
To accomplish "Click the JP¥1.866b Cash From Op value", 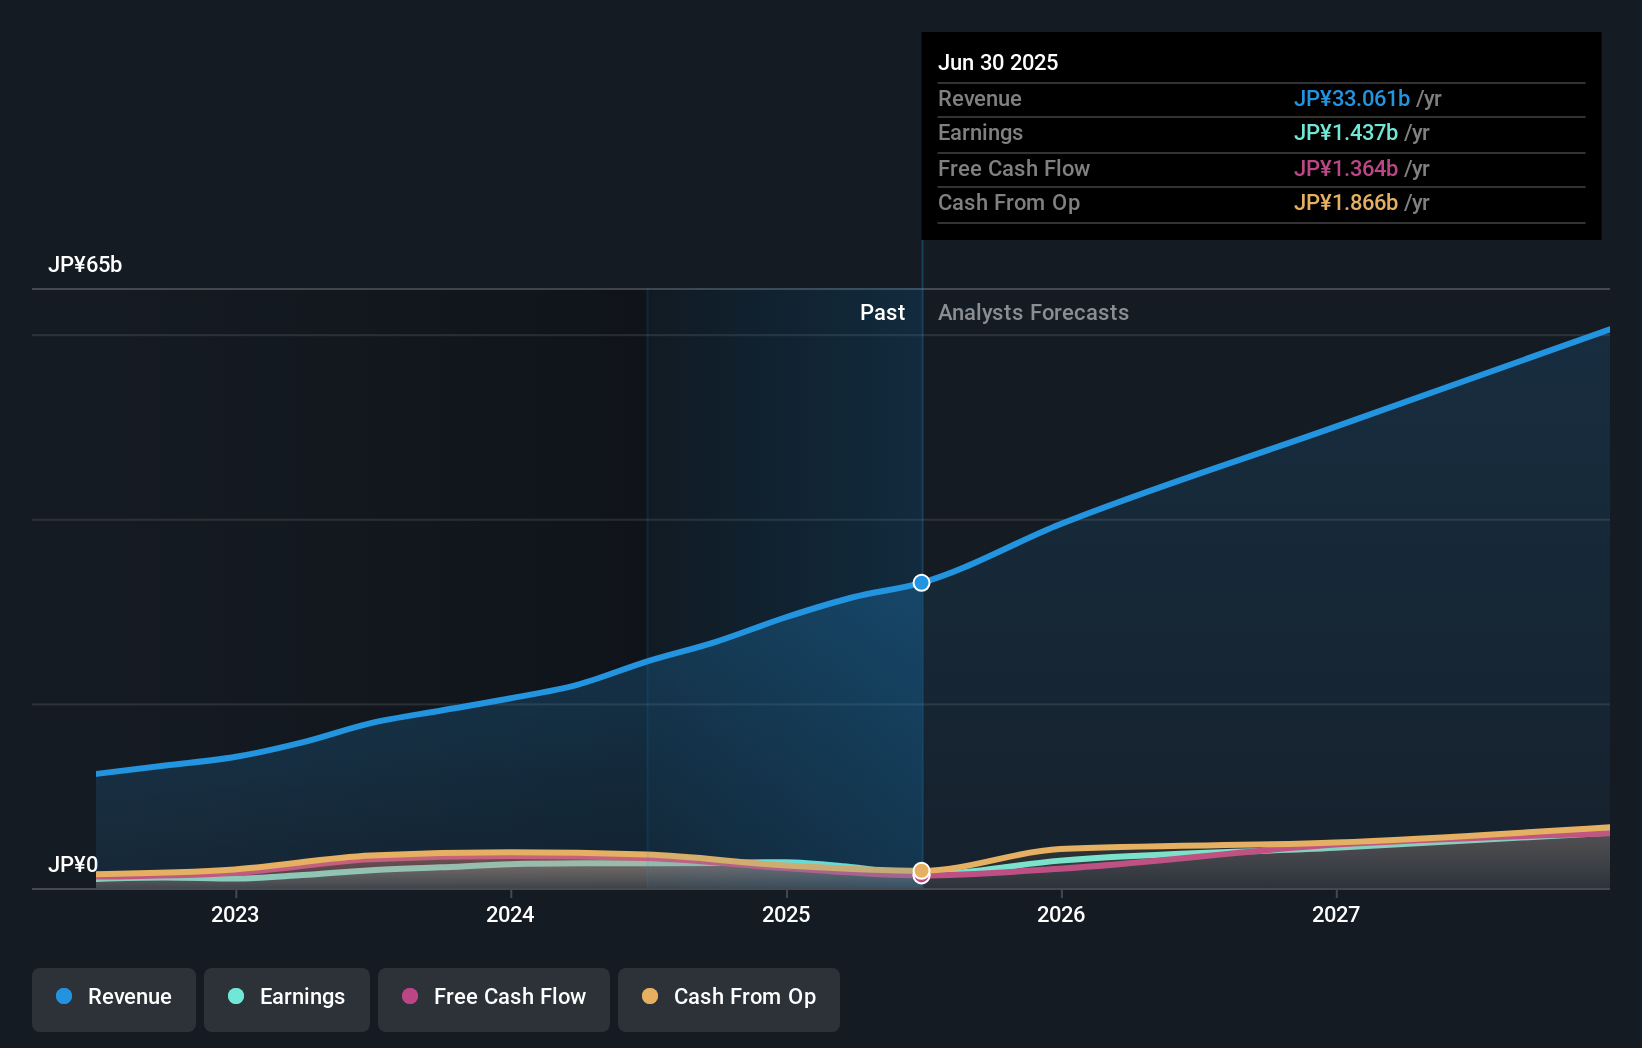I will pos(1346,203).
